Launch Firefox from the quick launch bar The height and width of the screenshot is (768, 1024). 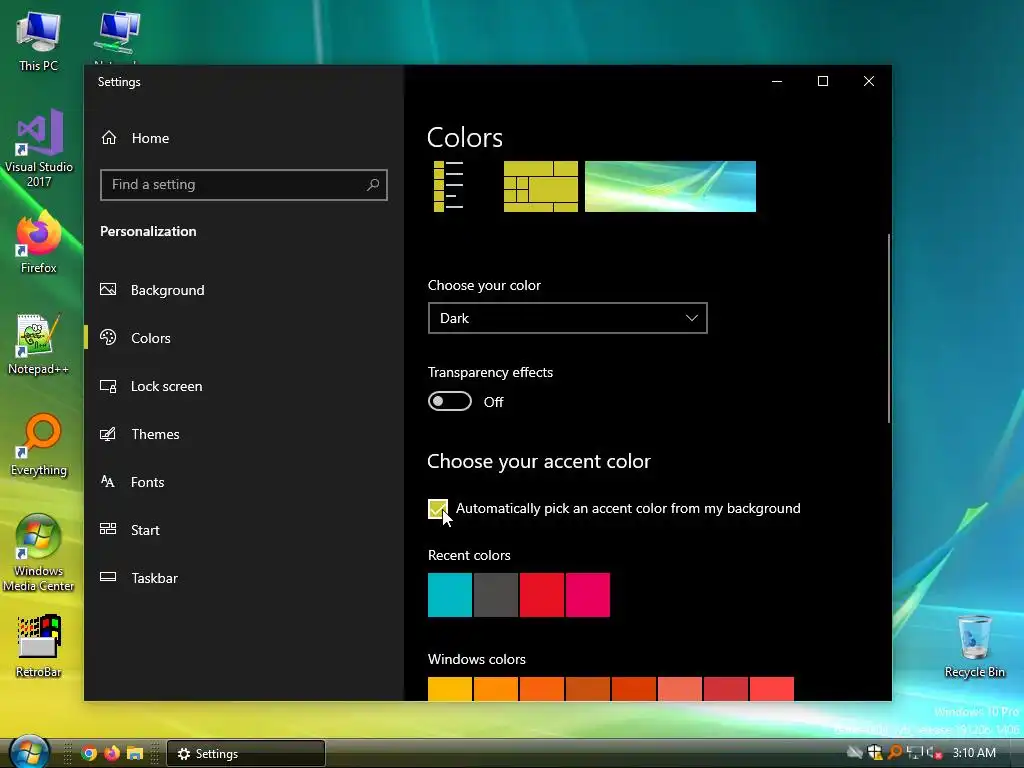pos(112,753)
